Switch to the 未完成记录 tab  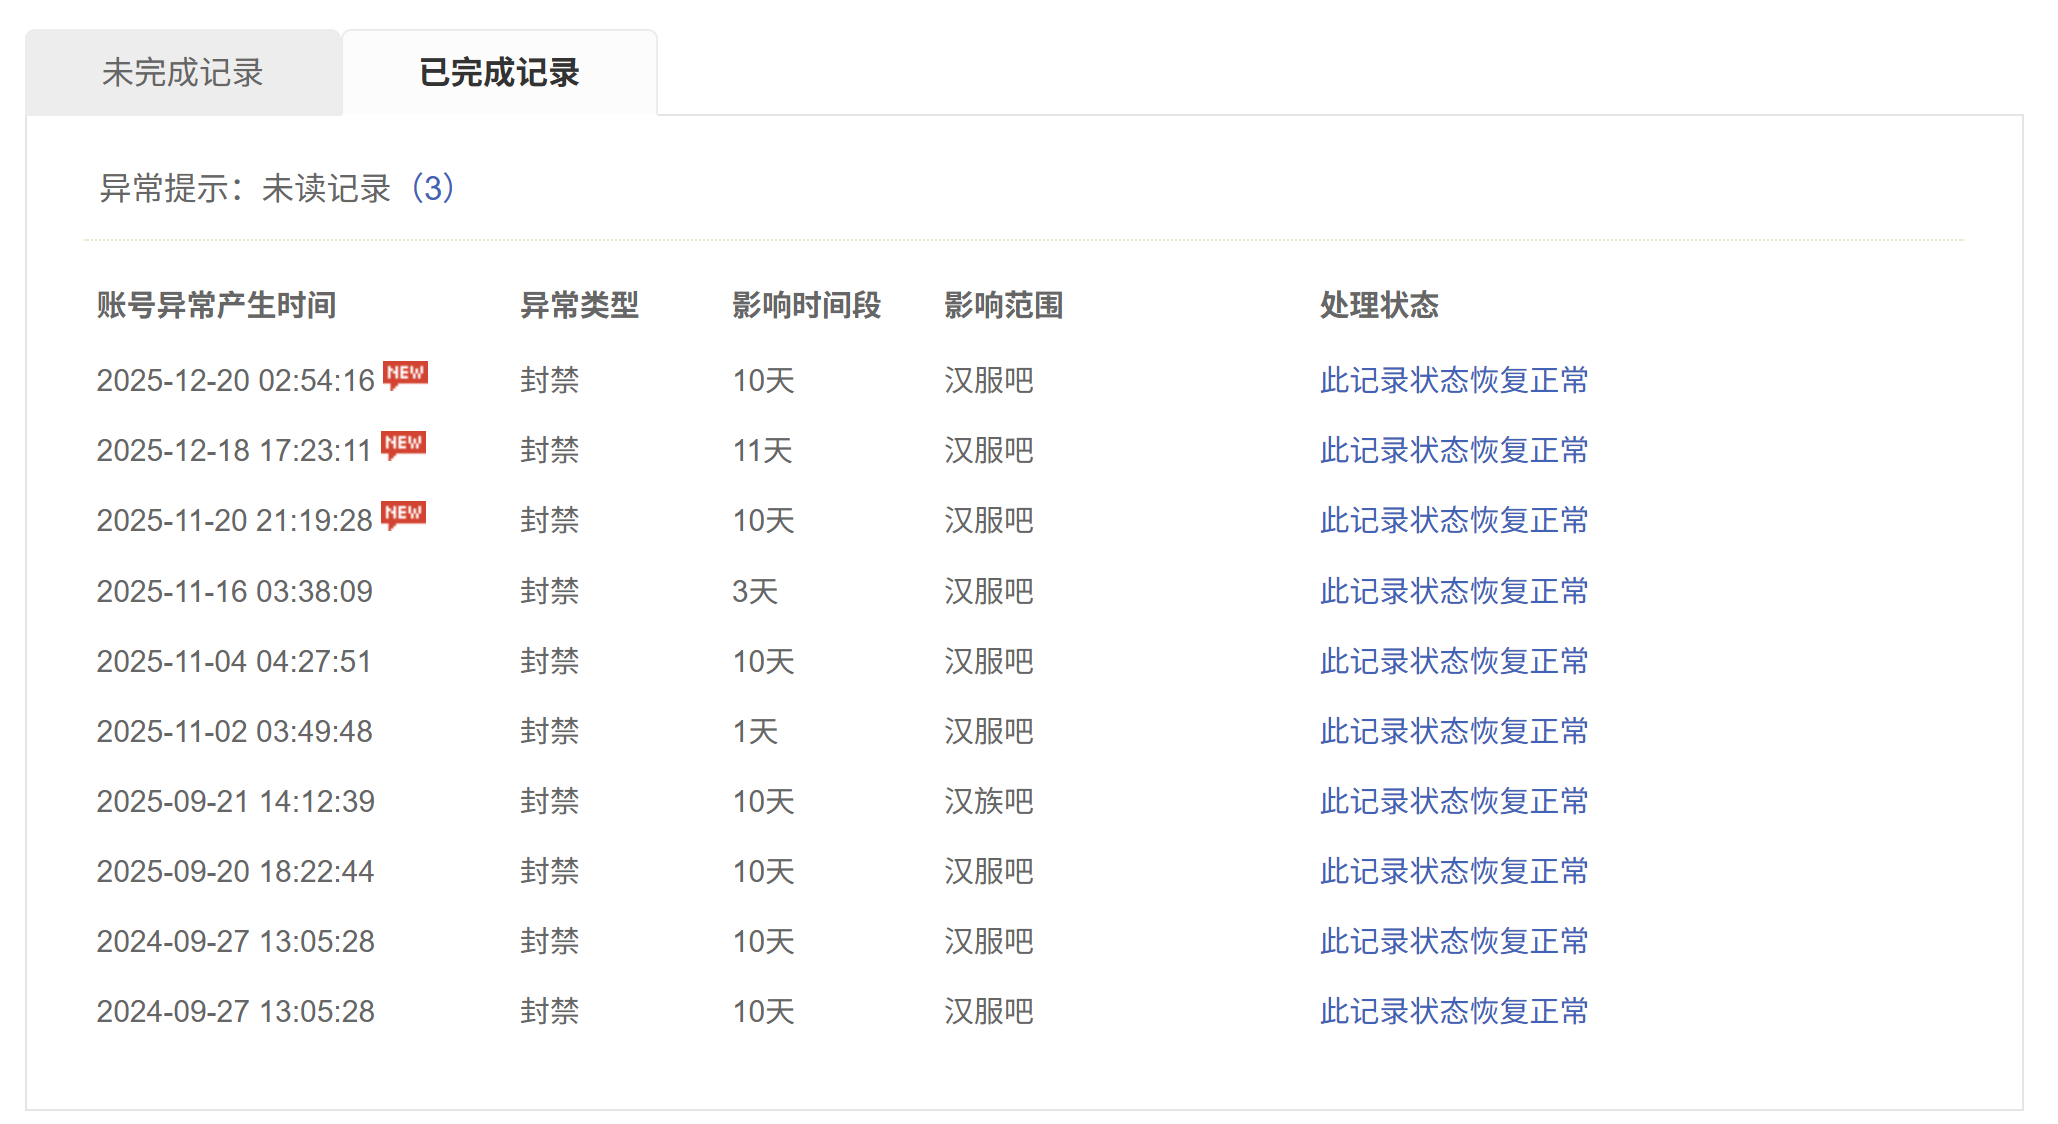183,73
